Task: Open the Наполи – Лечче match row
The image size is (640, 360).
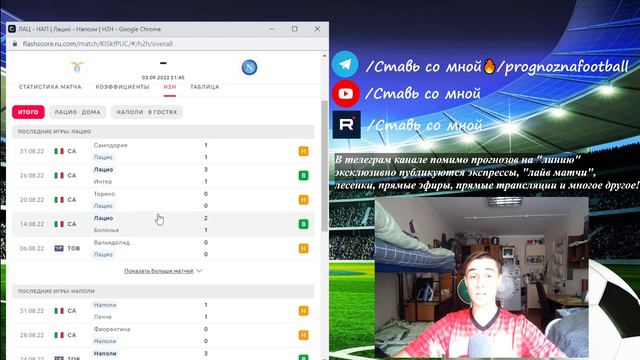Action: click(x=163, y=311)
